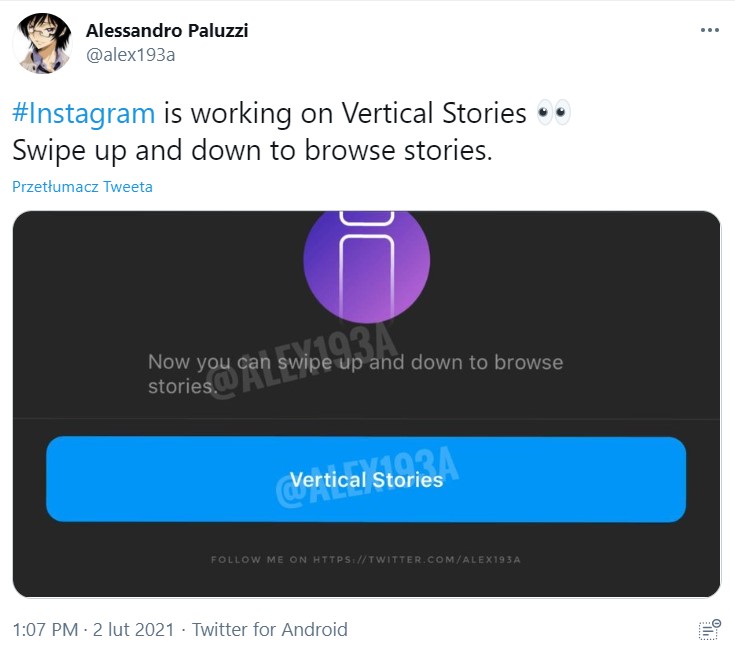The image size is (735, 652).
Task: Click the word 'stories.' in the image
Action: pos(181,386)
